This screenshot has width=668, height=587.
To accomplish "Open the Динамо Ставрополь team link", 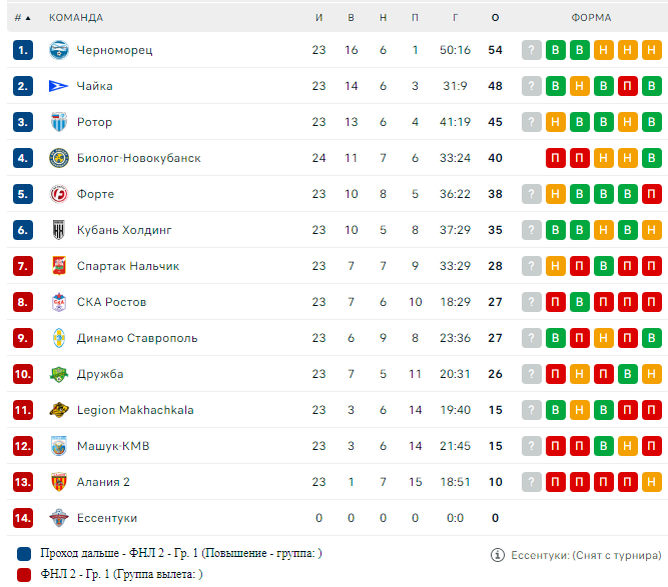I will coord(137,338).
